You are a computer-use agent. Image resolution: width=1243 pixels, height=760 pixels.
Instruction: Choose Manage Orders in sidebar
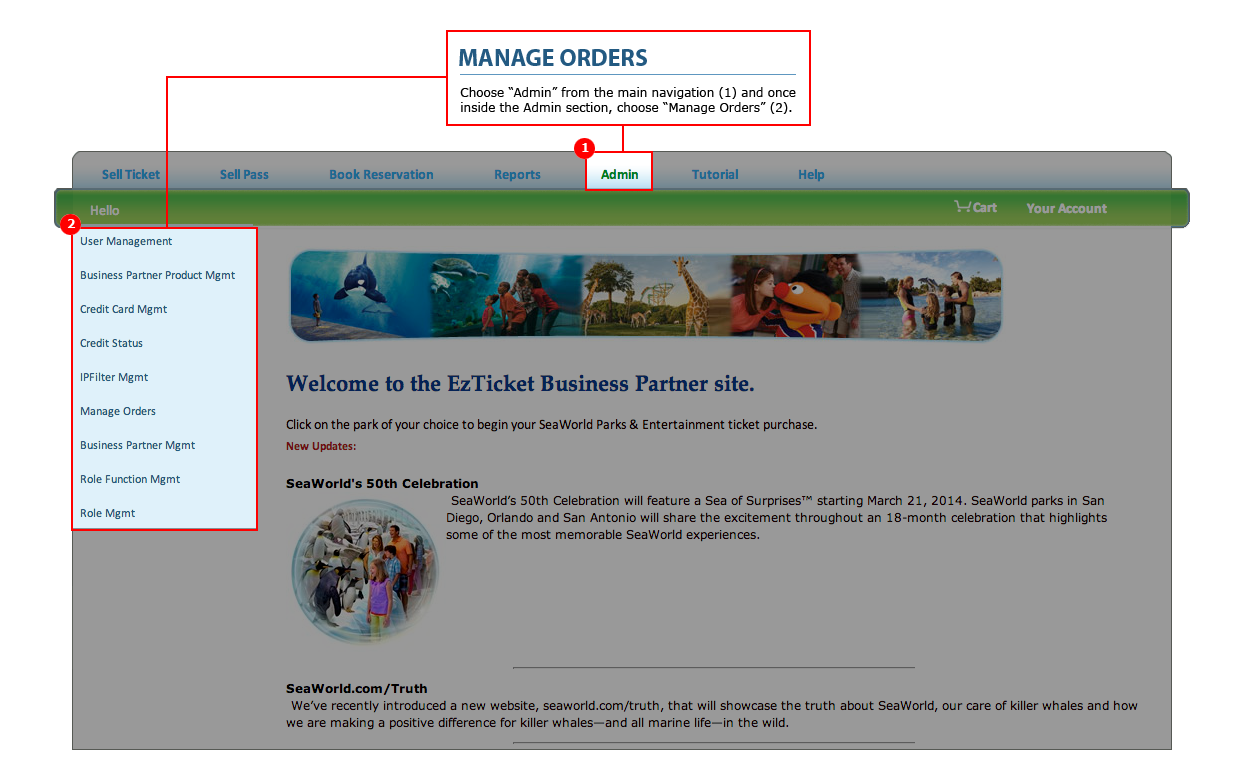tap(118, 411)
